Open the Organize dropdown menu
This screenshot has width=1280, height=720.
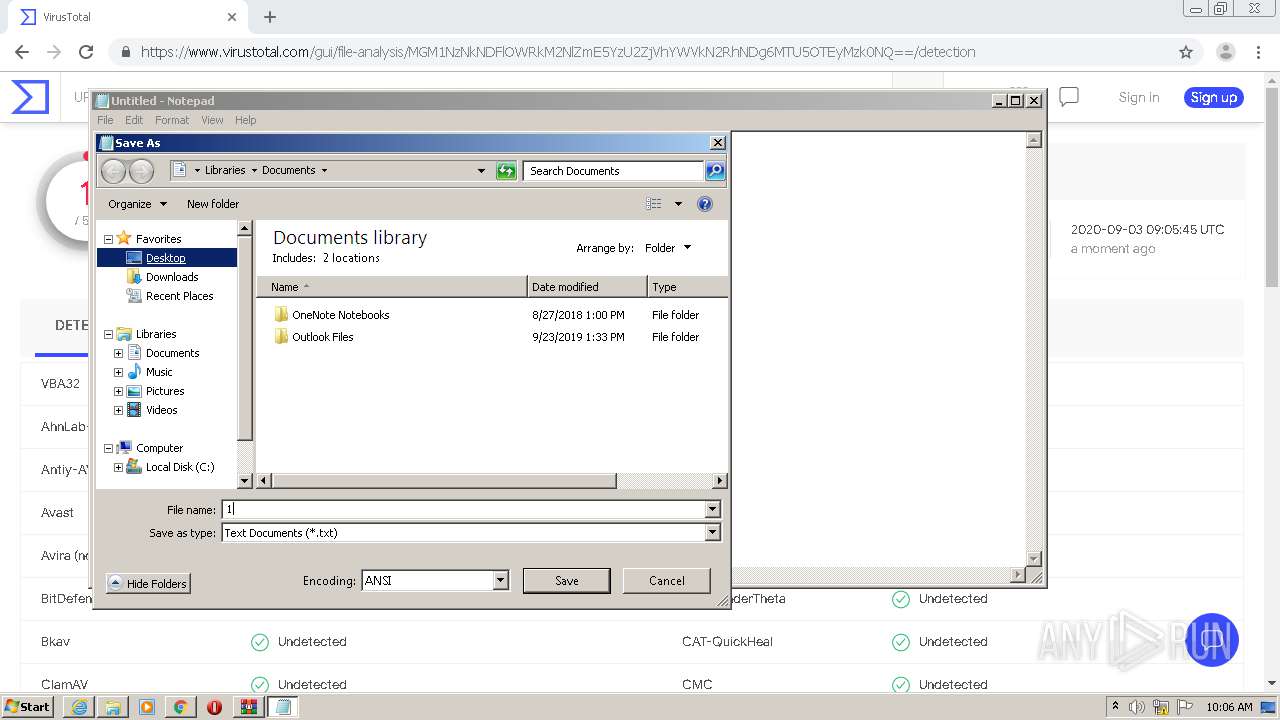tap(137, 204)
